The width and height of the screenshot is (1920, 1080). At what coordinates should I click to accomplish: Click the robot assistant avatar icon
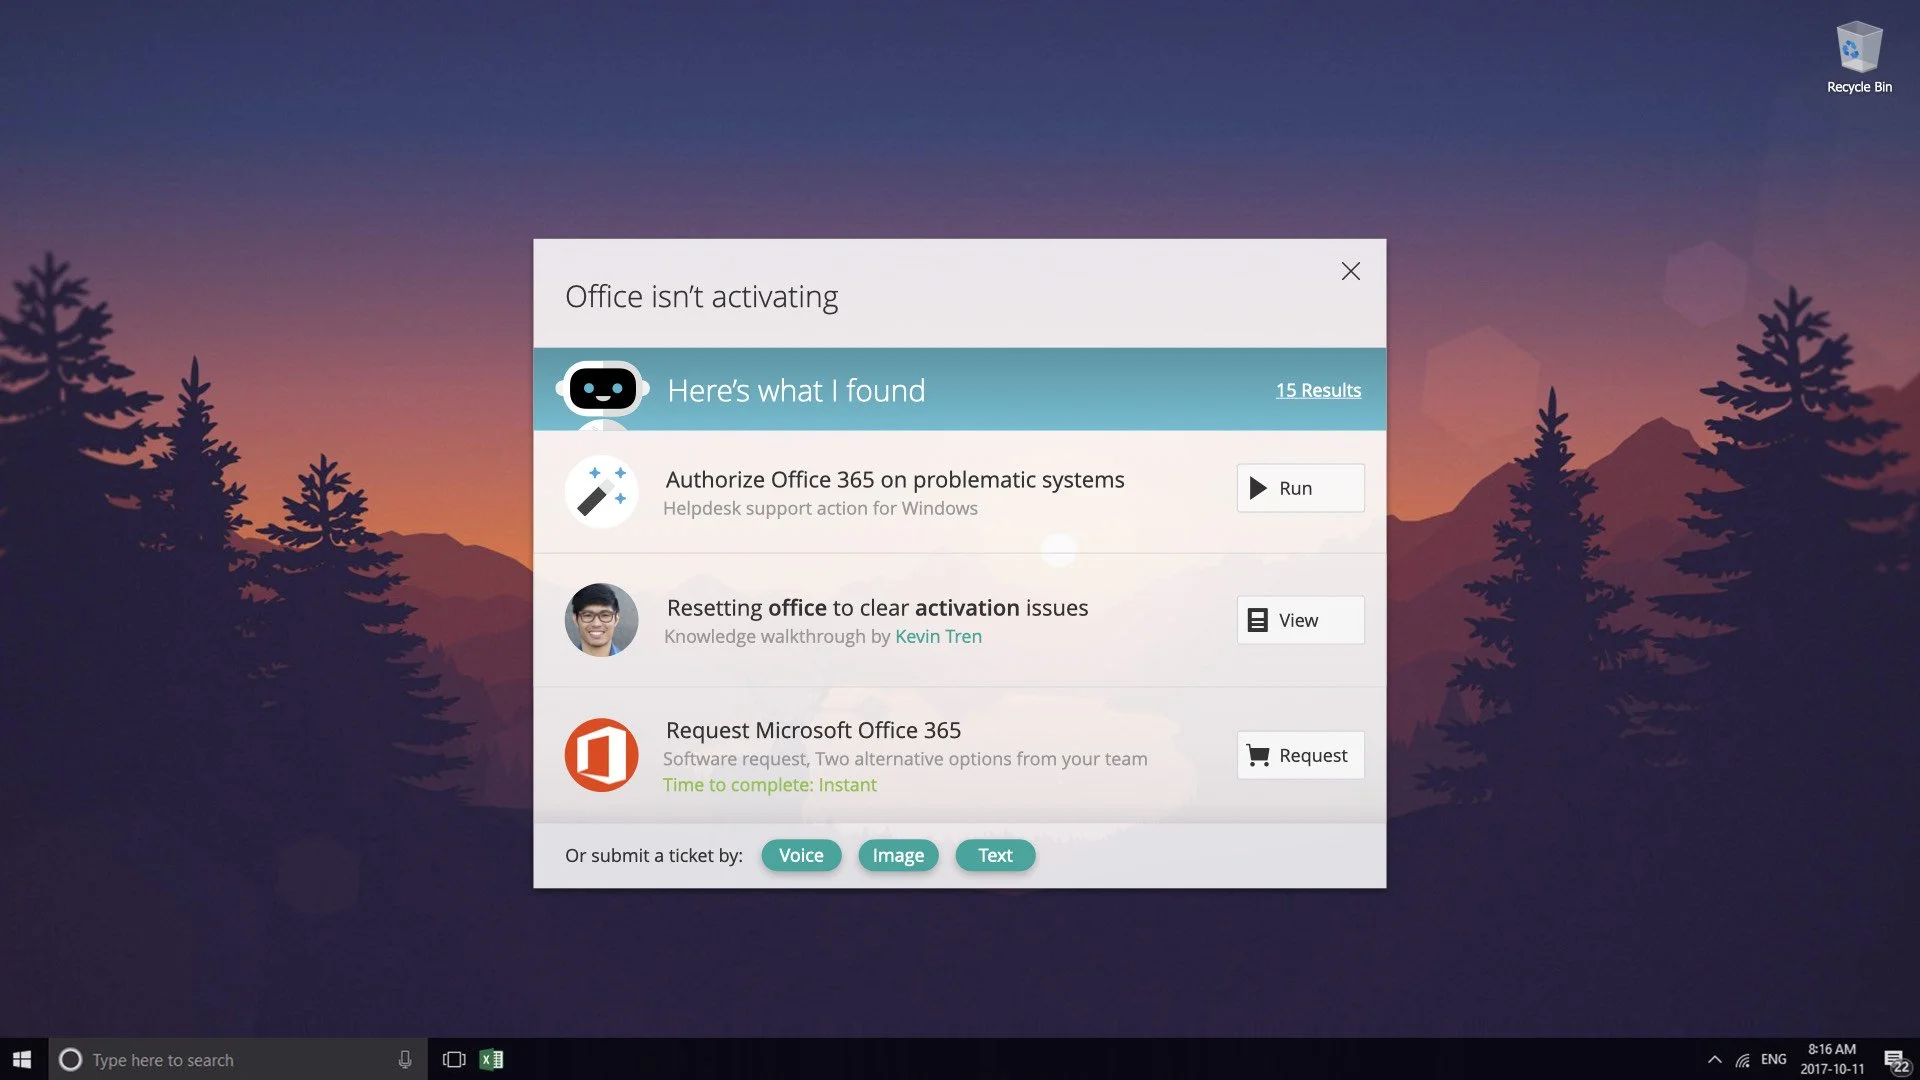click(x=602, y=389)
